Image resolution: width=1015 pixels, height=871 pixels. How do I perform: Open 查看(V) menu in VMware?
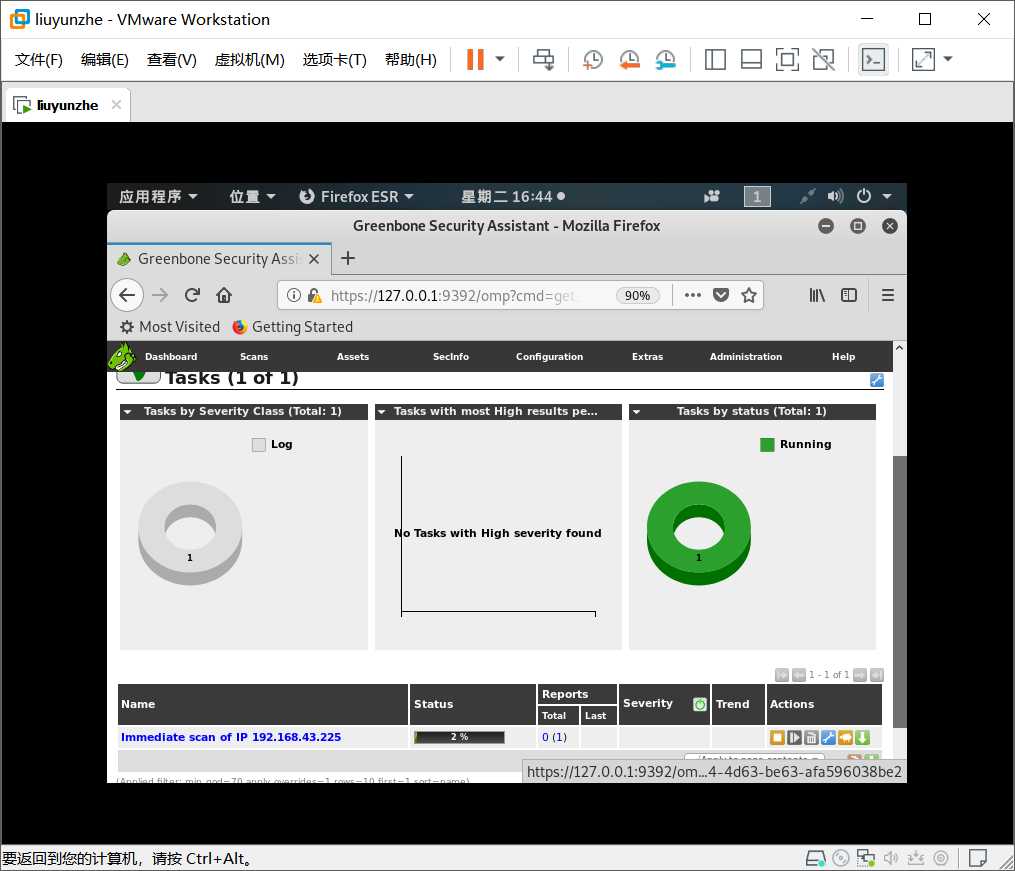tap(172, 60)
